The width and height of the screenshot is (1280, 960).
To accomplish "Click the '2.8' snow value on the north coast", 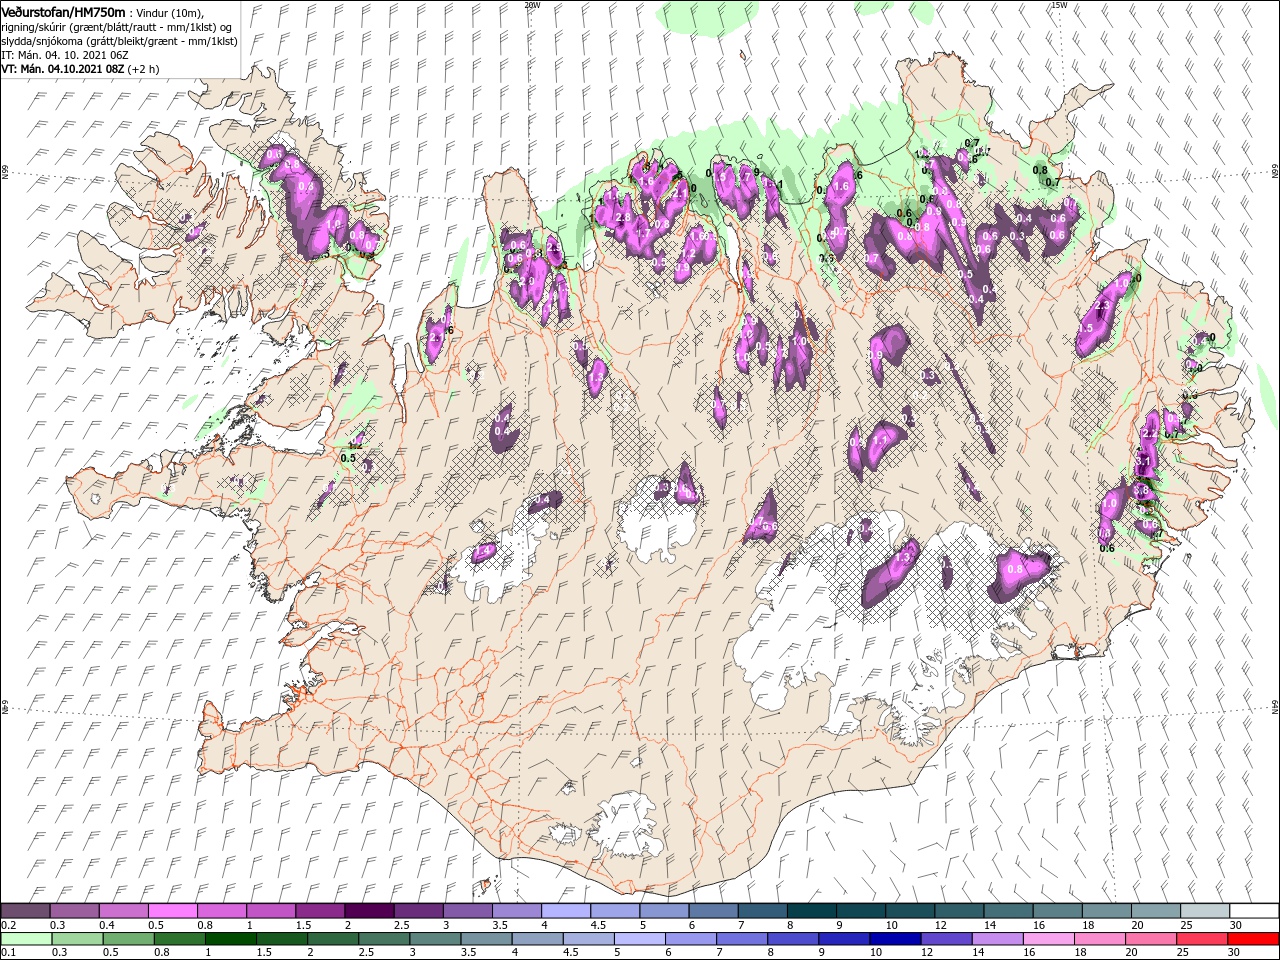I will (x=622, y=218).
